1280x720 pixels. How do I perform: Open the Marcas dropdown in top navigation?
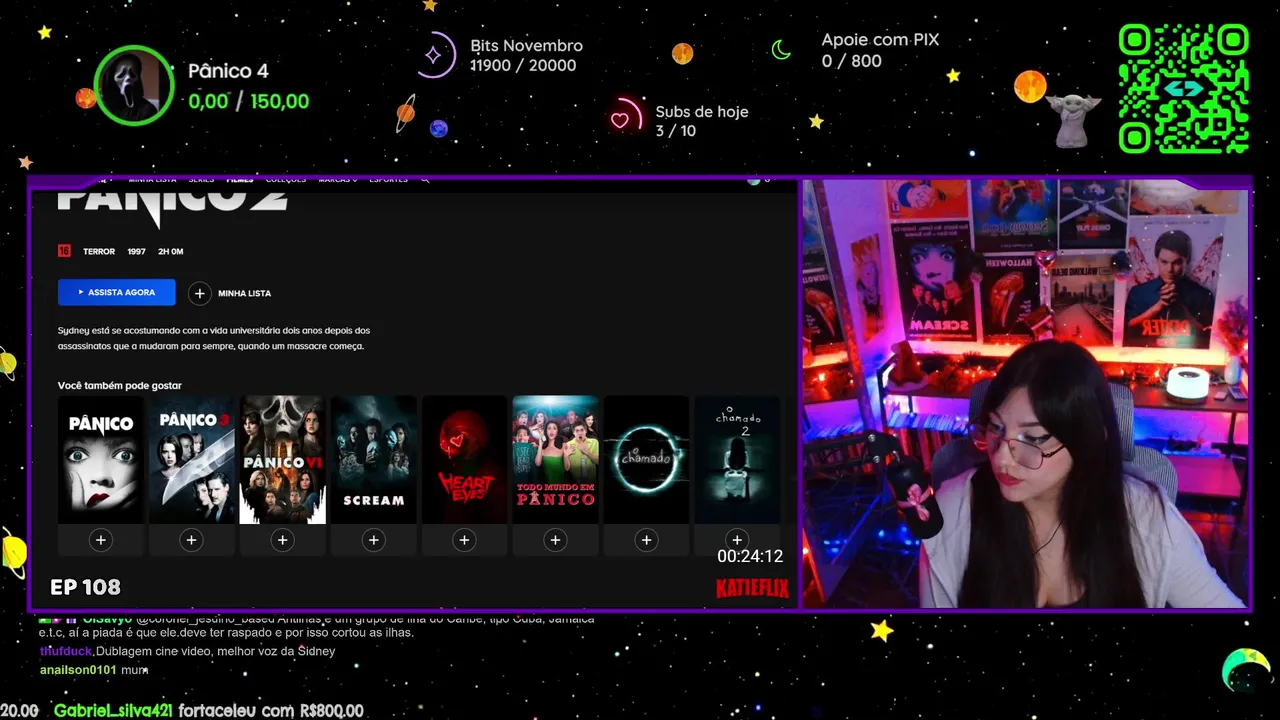click(338, 180)
